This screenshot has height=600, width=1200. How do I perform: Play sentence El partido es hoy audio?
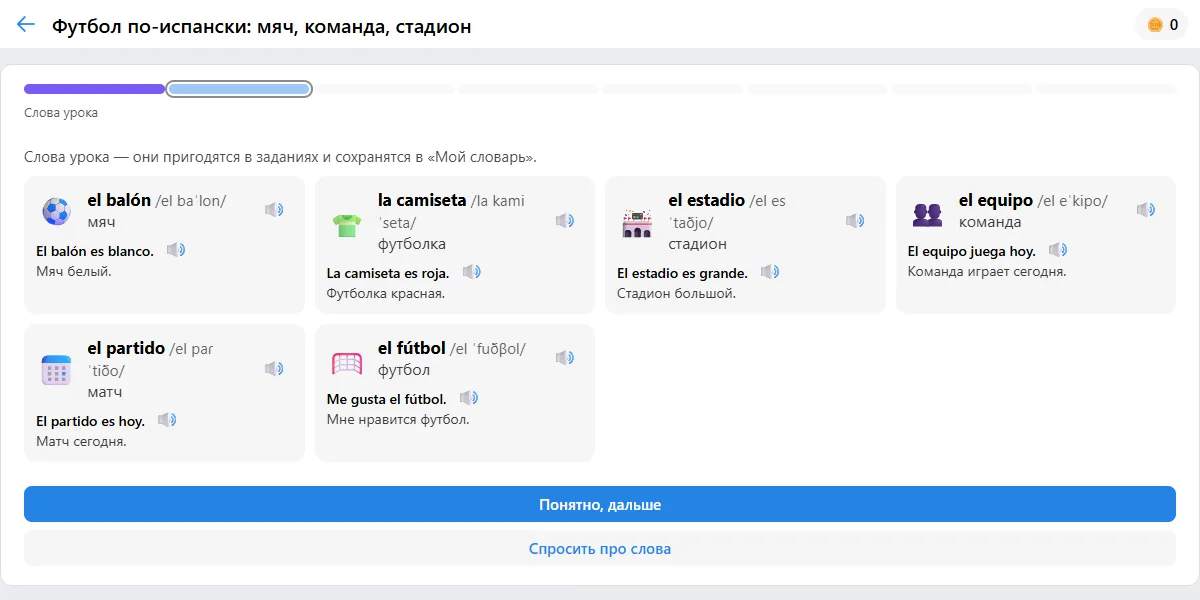167,420
